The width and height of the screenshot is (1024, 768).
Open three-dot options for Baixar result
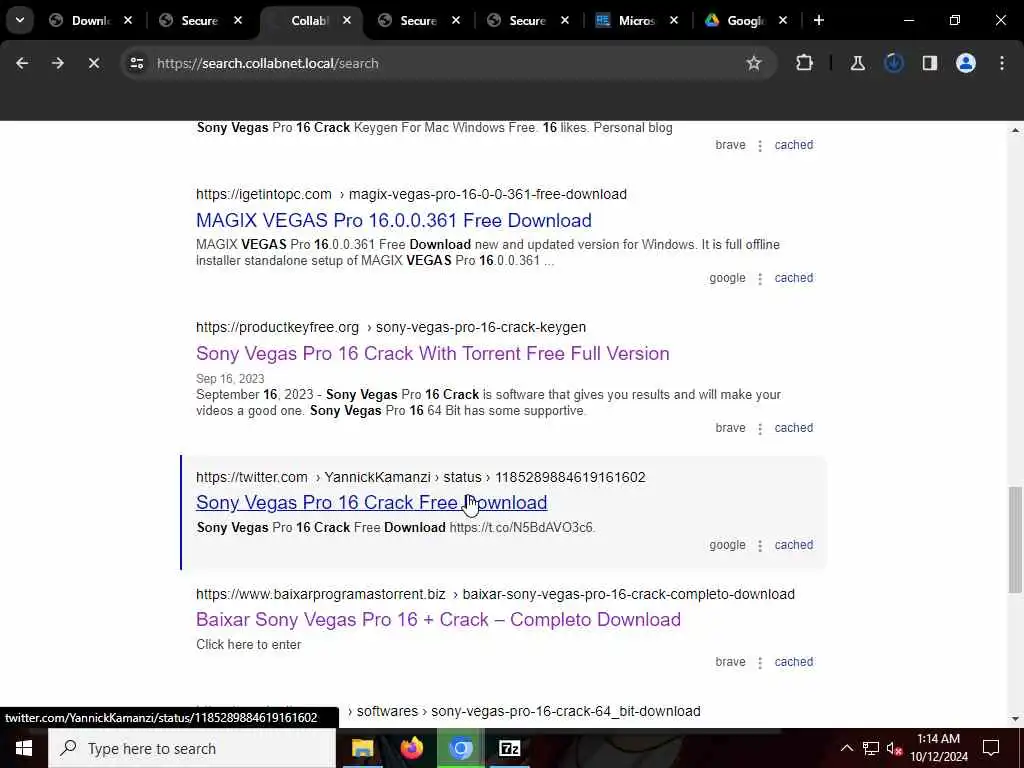[x=760, y=662]
